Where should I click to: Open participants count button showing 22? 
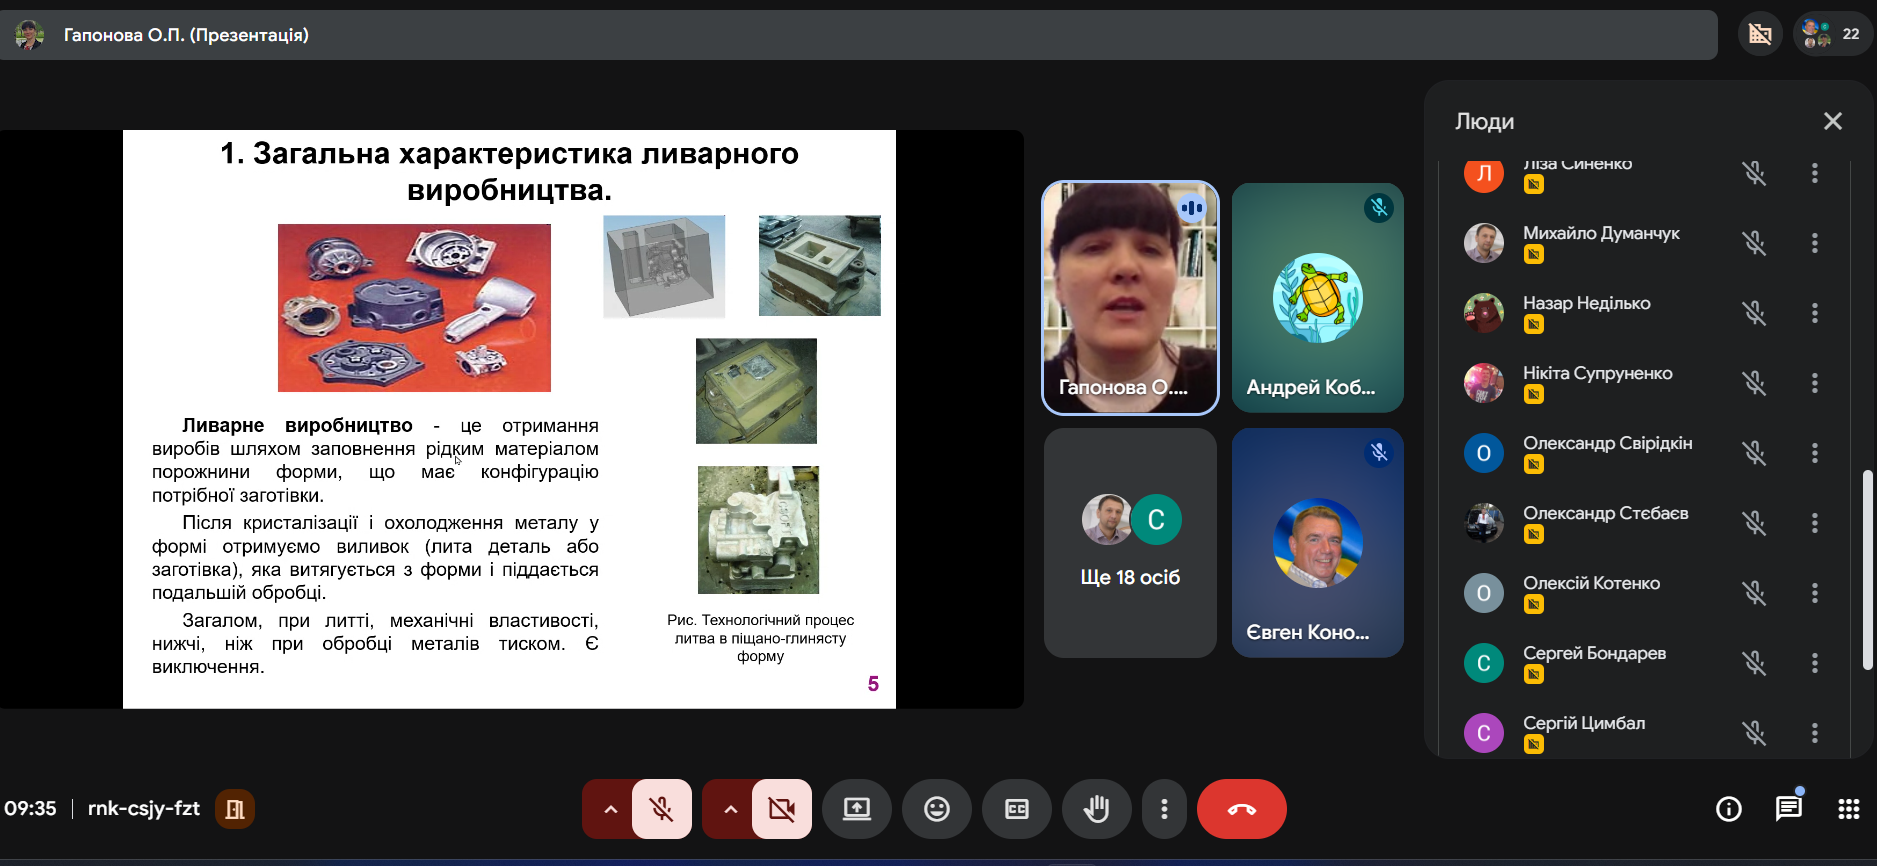[x=1832, y=34]
